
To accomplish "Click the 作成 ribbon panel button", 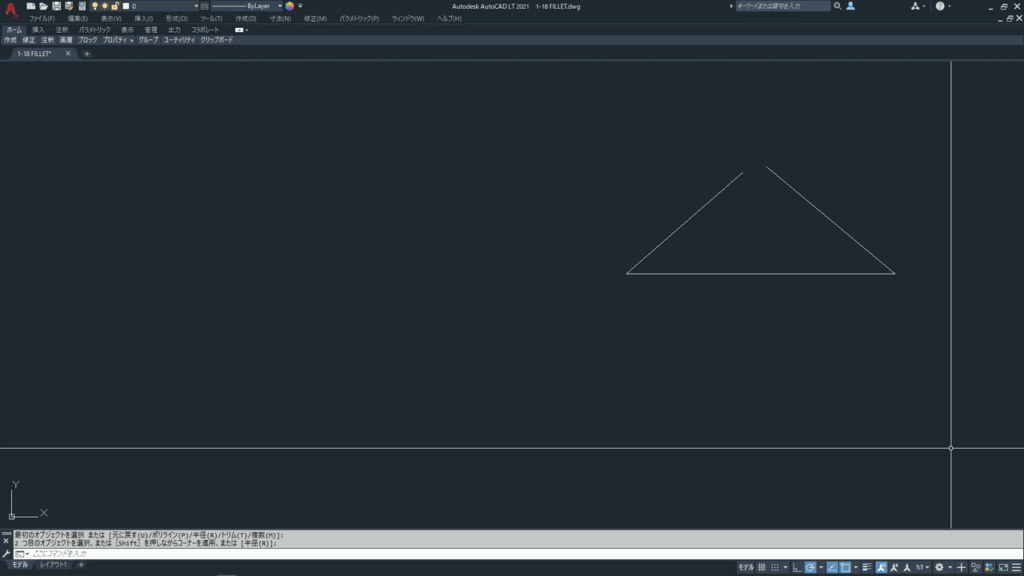I will 10,40.
